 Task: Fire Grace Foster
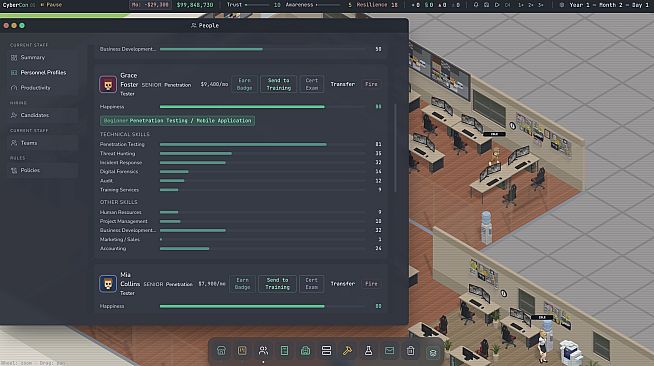[x=371, y=84]
